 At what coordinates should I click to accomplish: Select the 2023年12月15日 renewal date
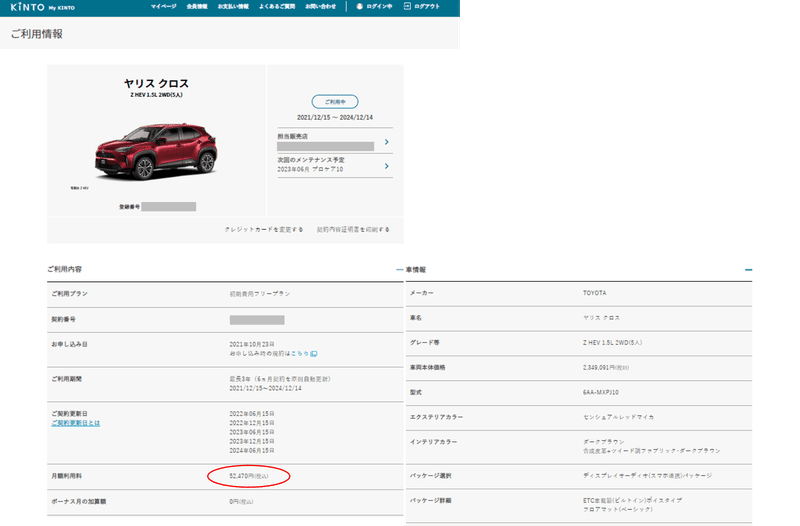[x=252, y=441]
